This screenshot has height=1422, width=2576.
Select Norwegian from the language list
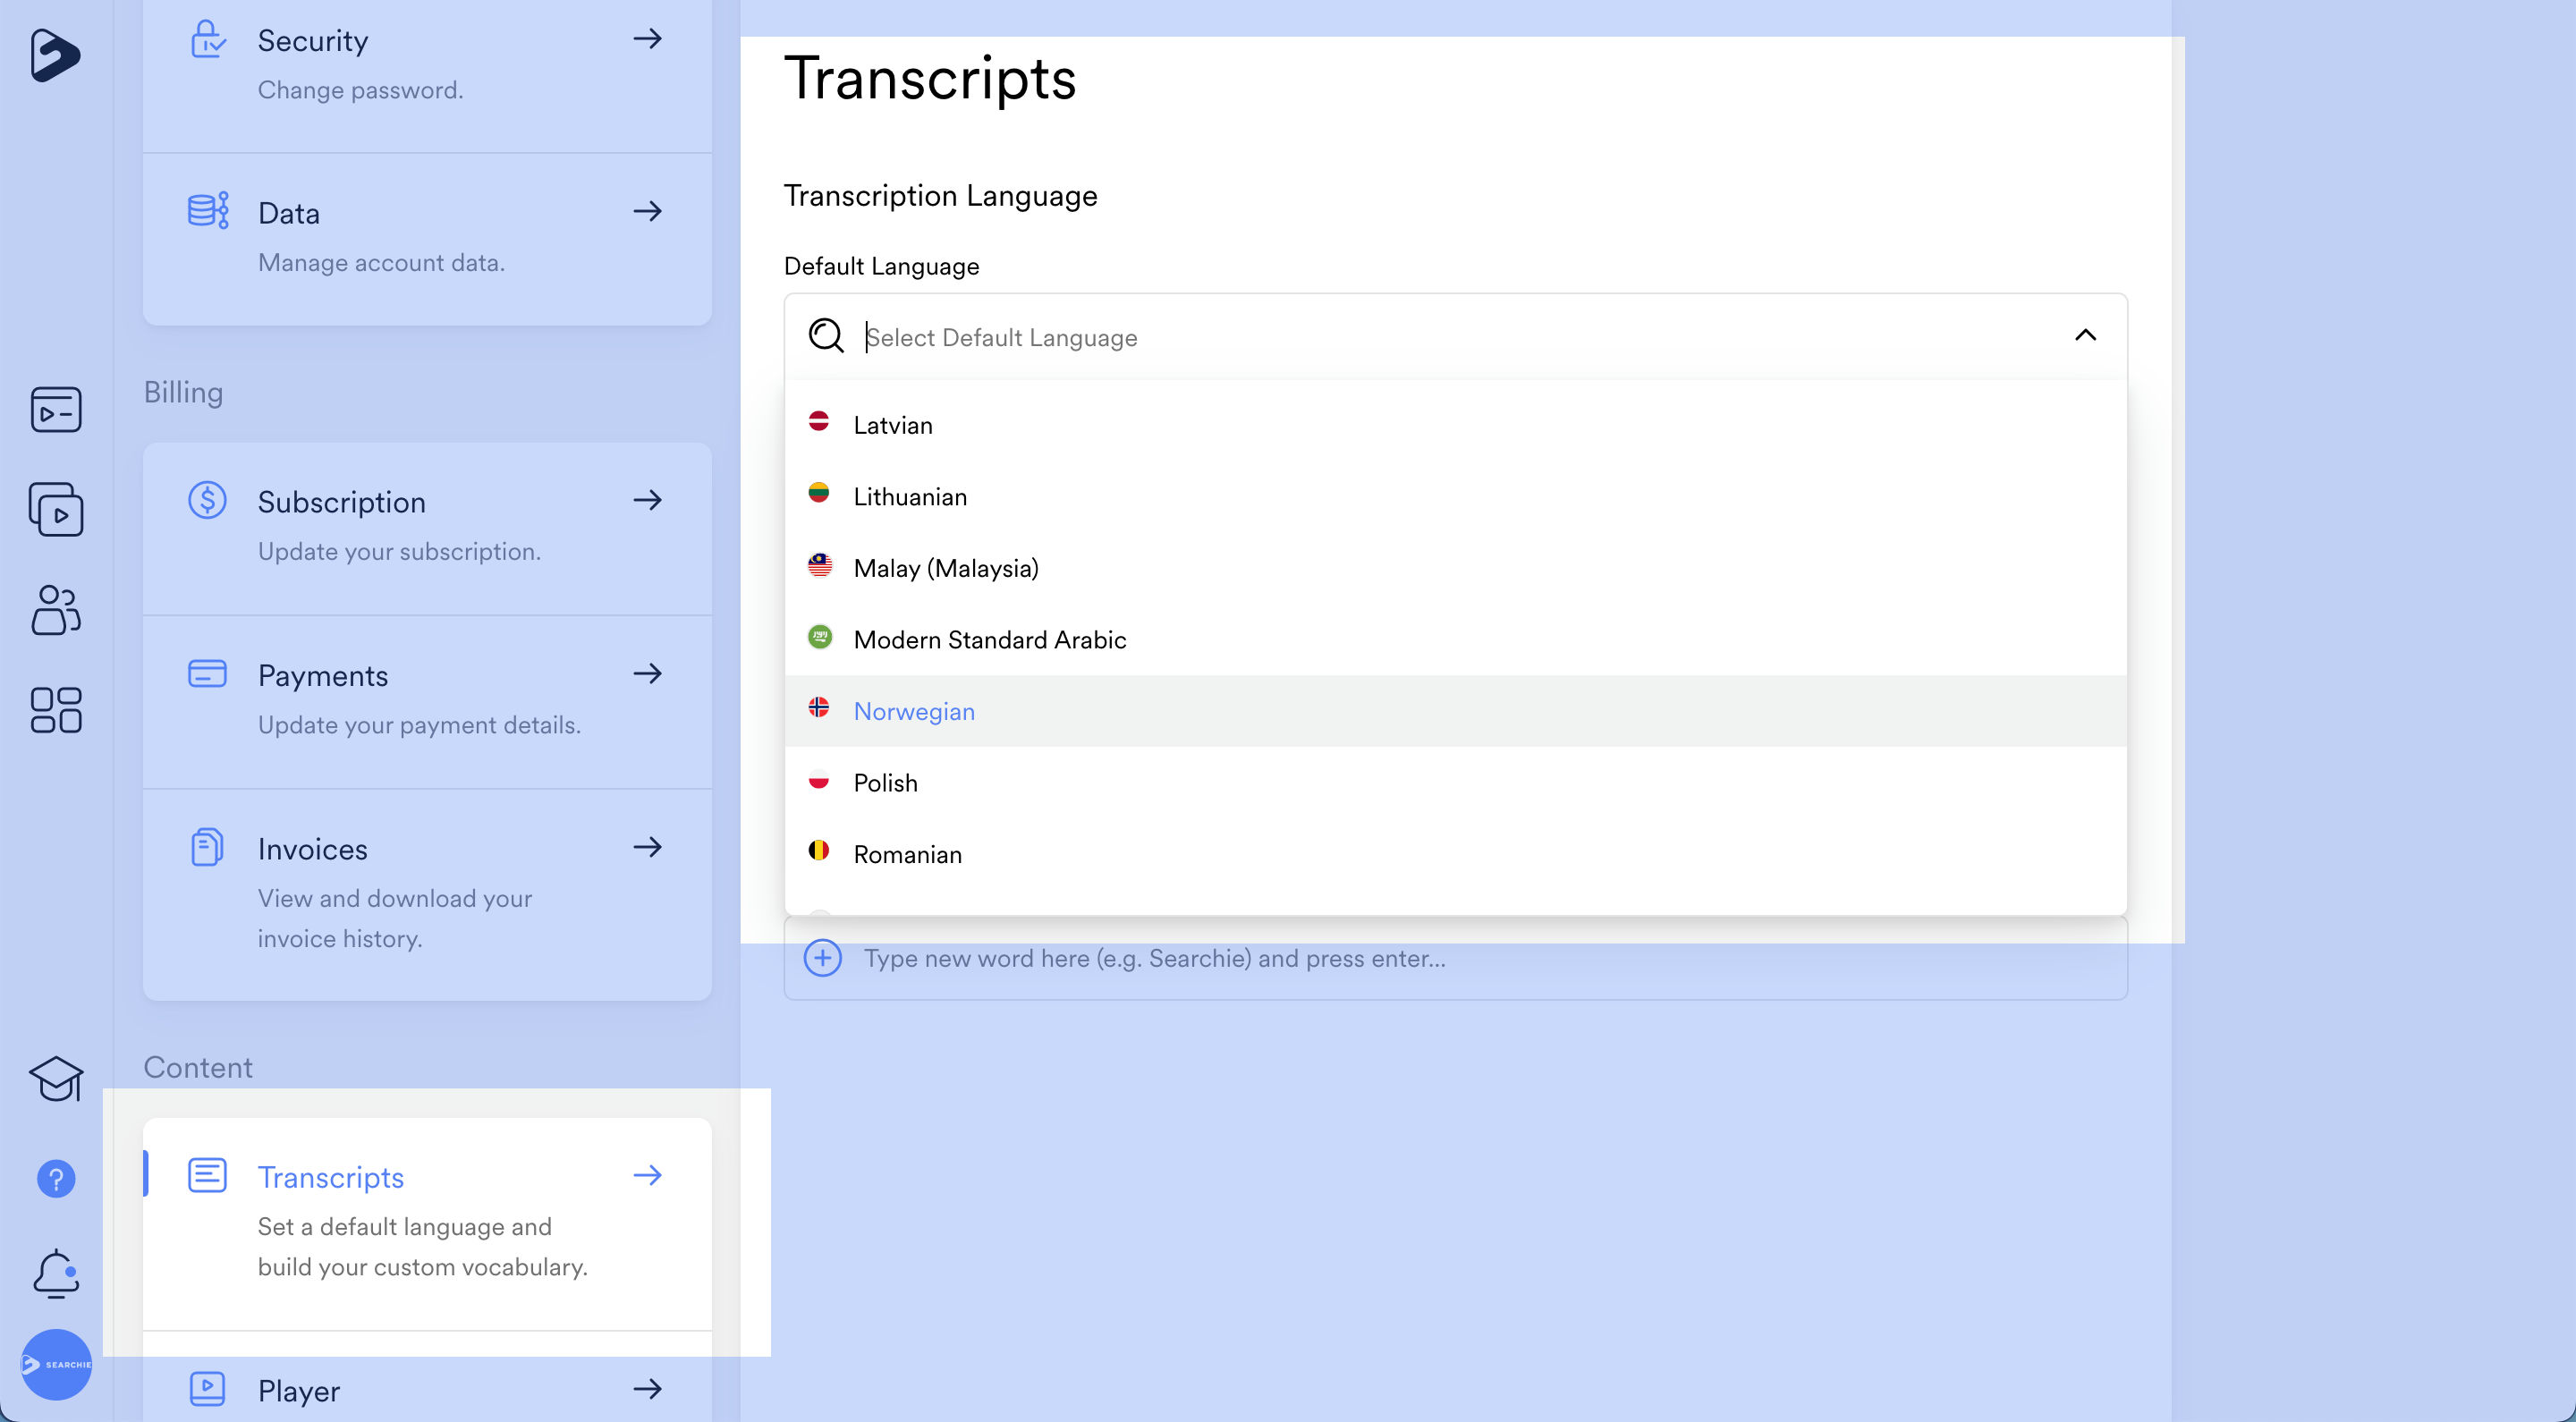[914, 711]
